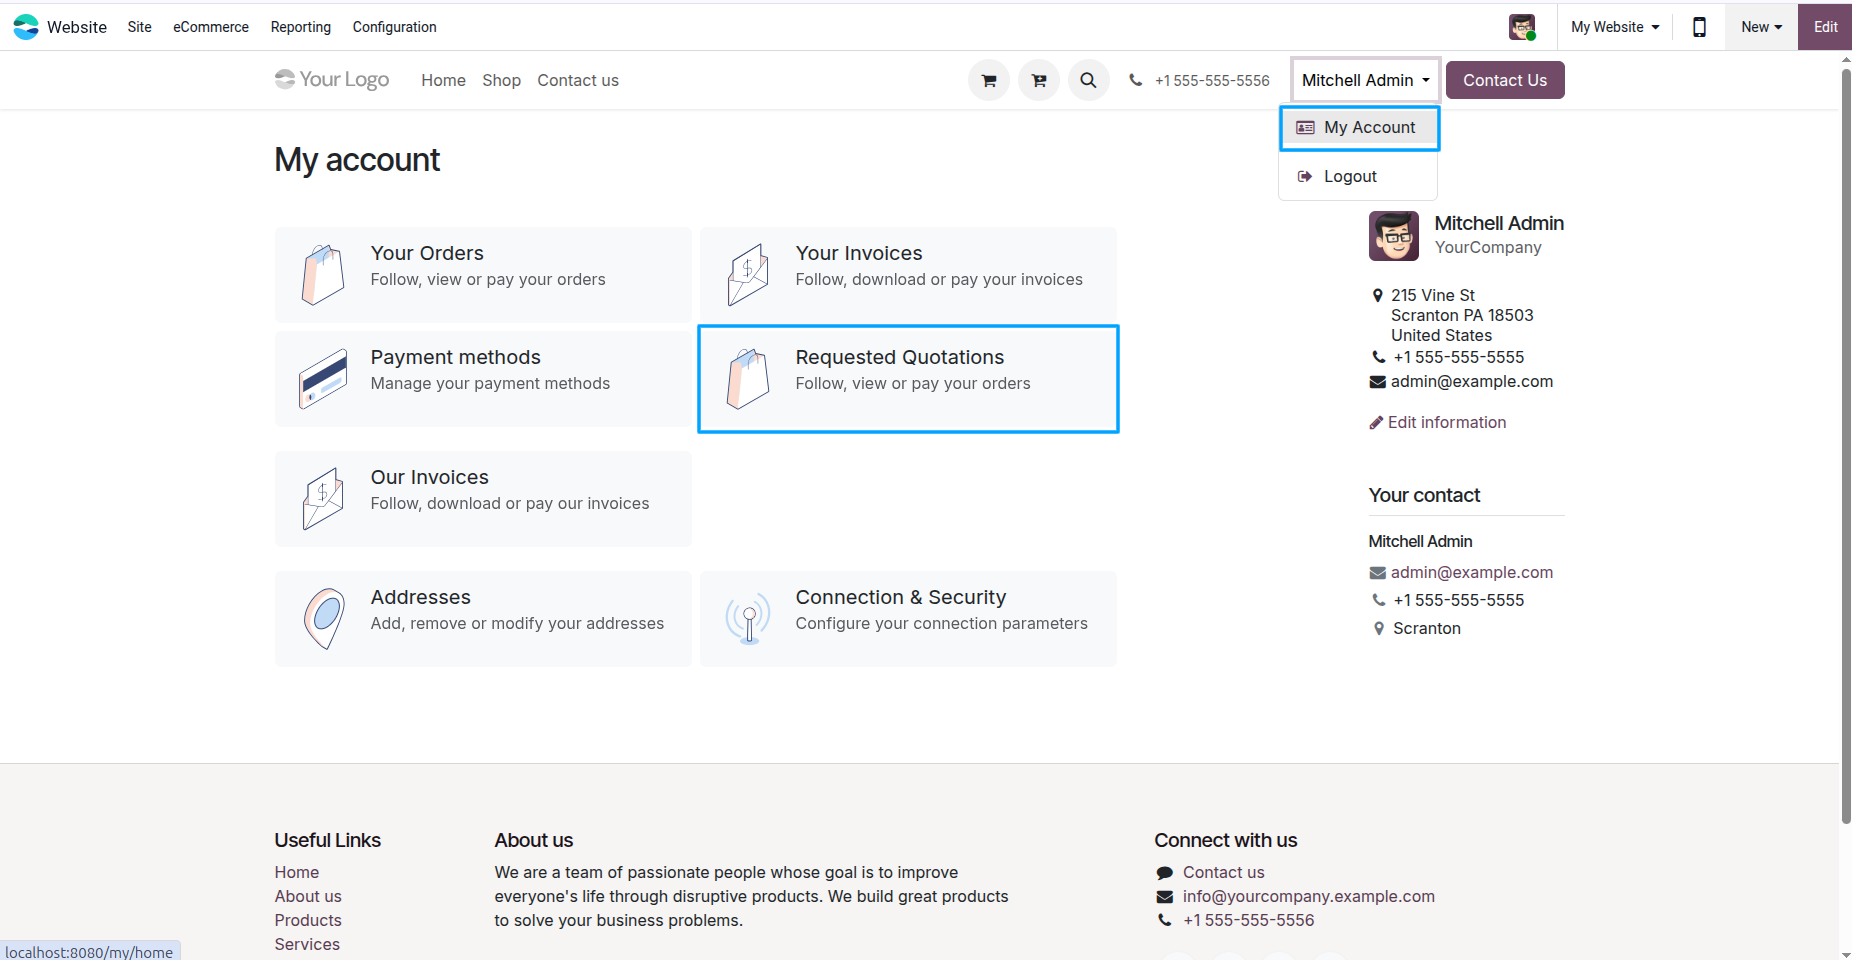The image size is (1852, 960).
Task: Click the envelope icon on Your Invoices card
Action: point(746,273)
